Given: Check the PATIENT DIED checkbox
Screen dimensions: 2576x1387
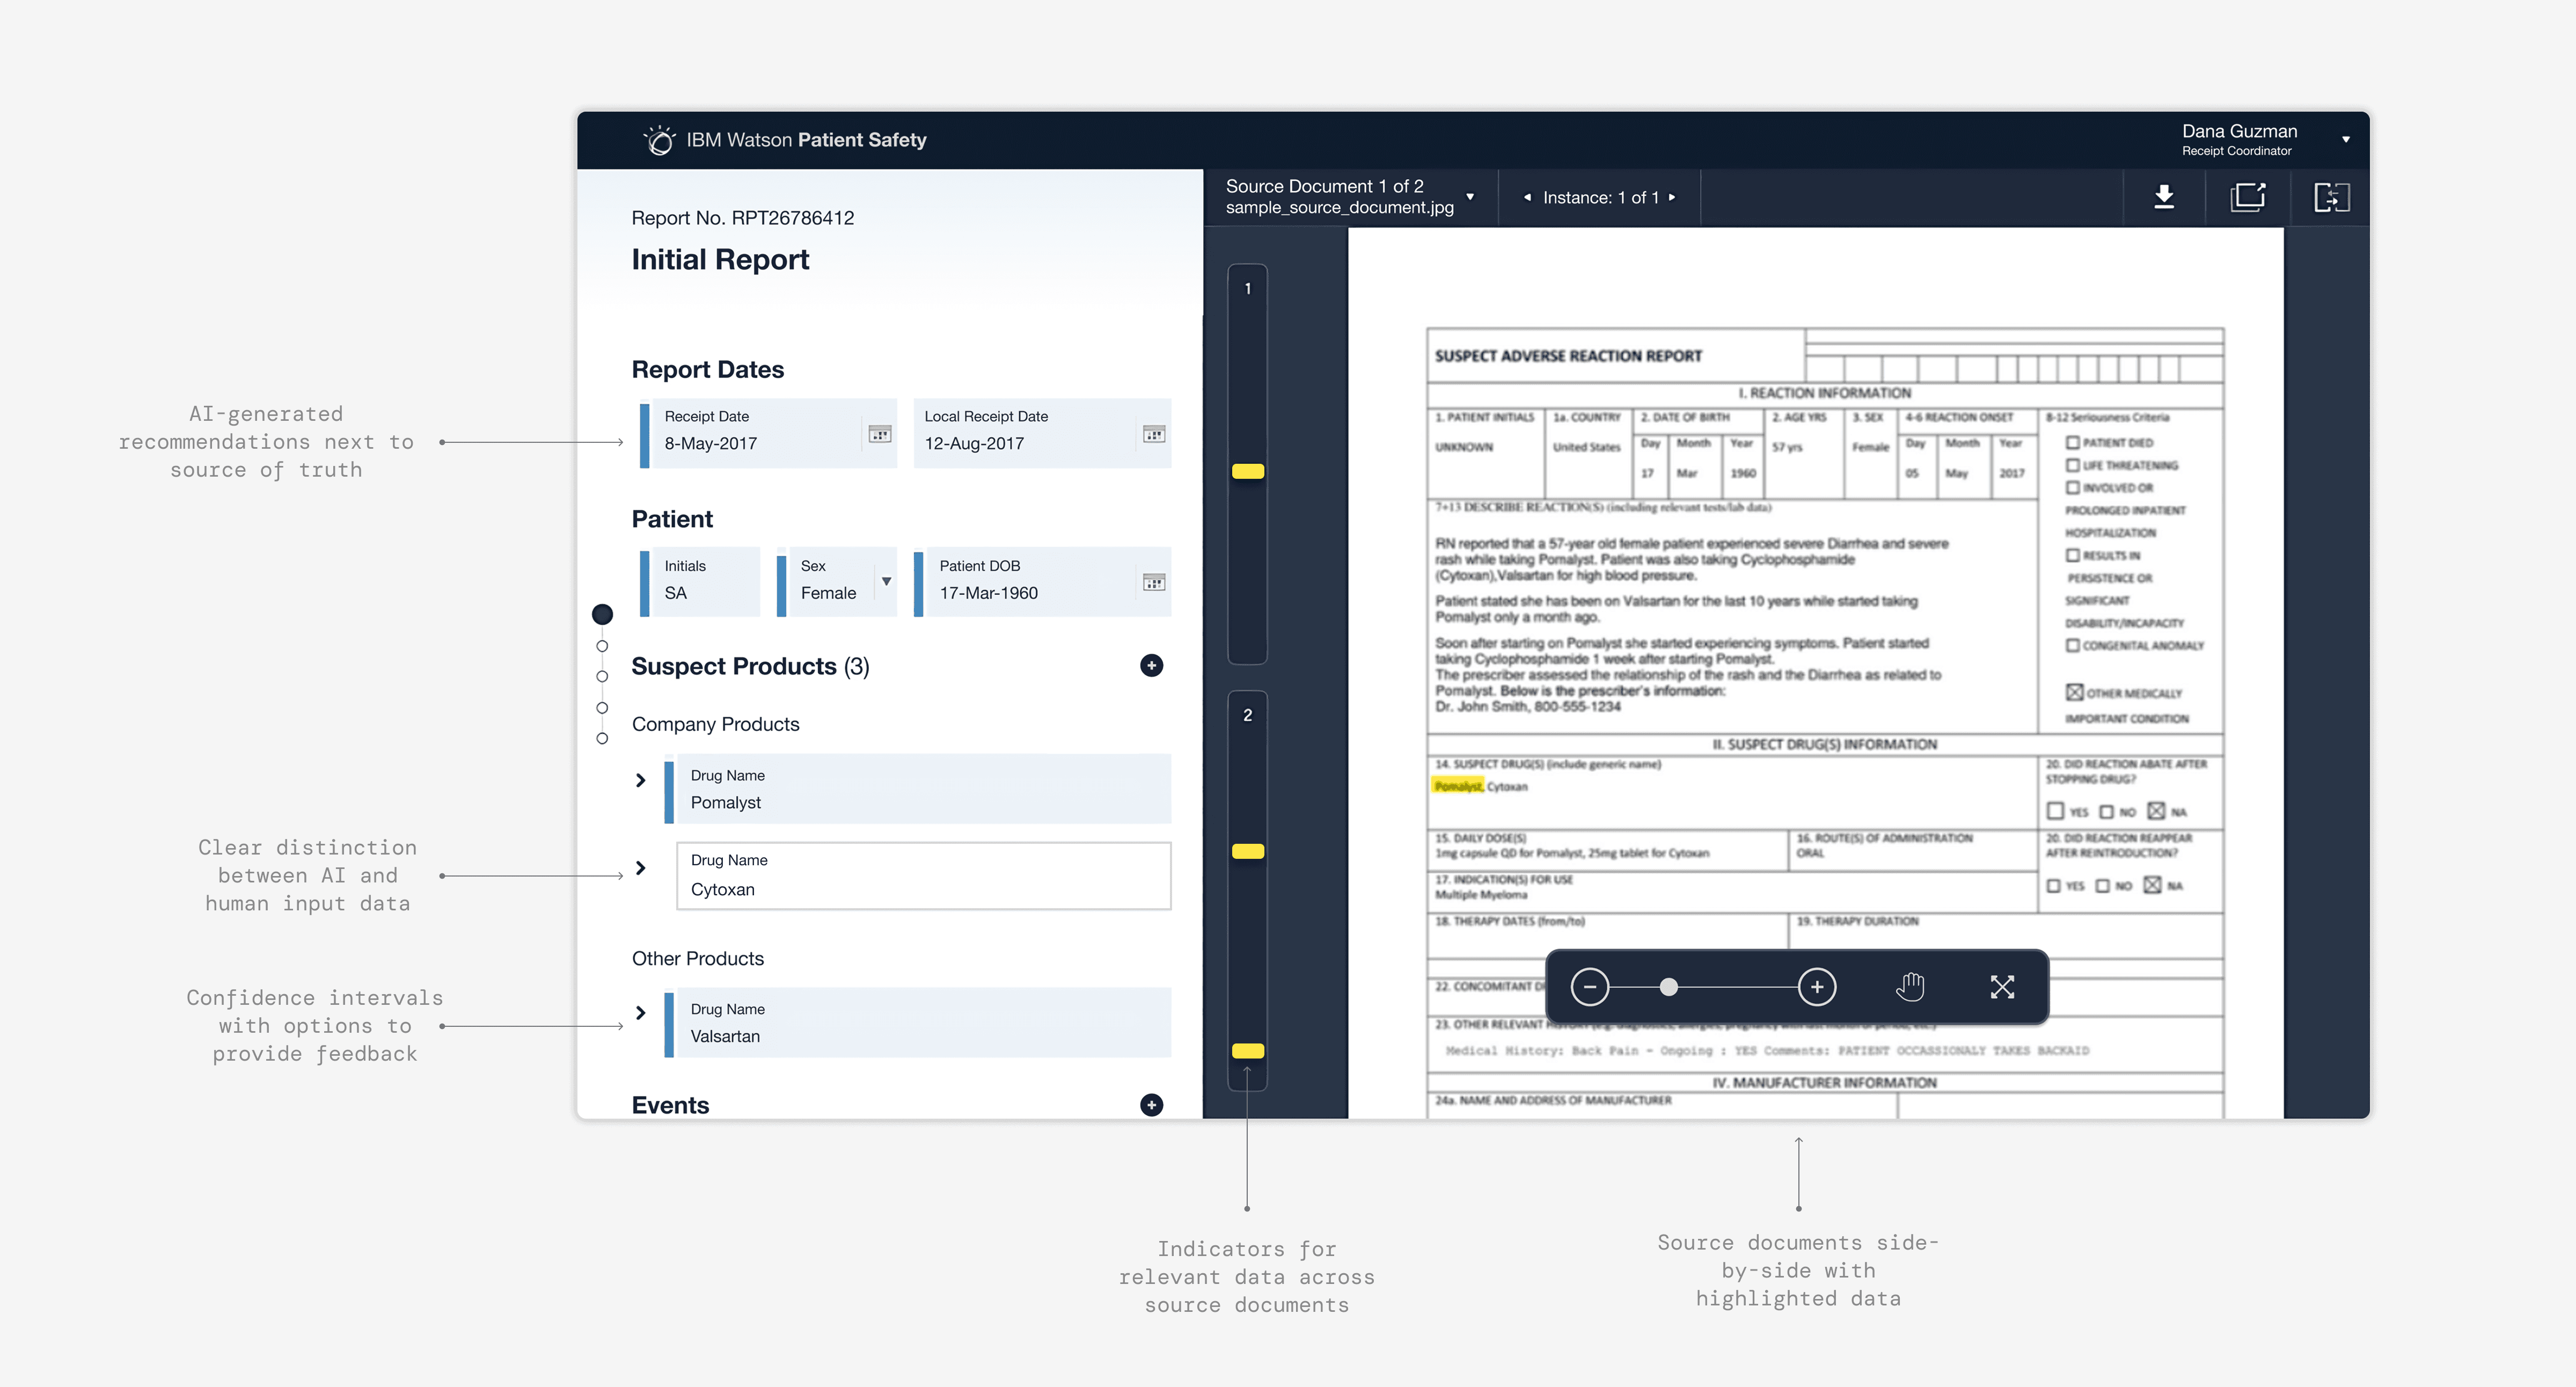Looking at the screenshot, I should point(2072,442).
